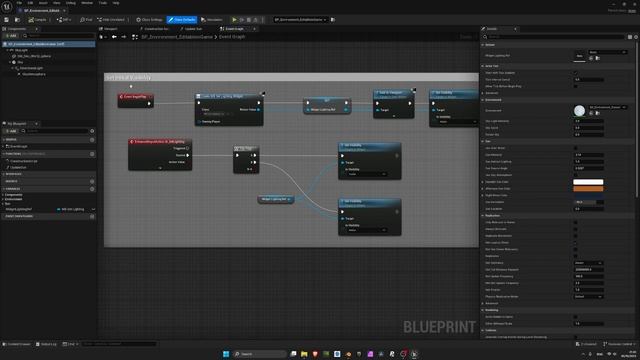Toggle Start with Tick Enabled checkbox
640x360 pixels.
(x=576, y=73)
